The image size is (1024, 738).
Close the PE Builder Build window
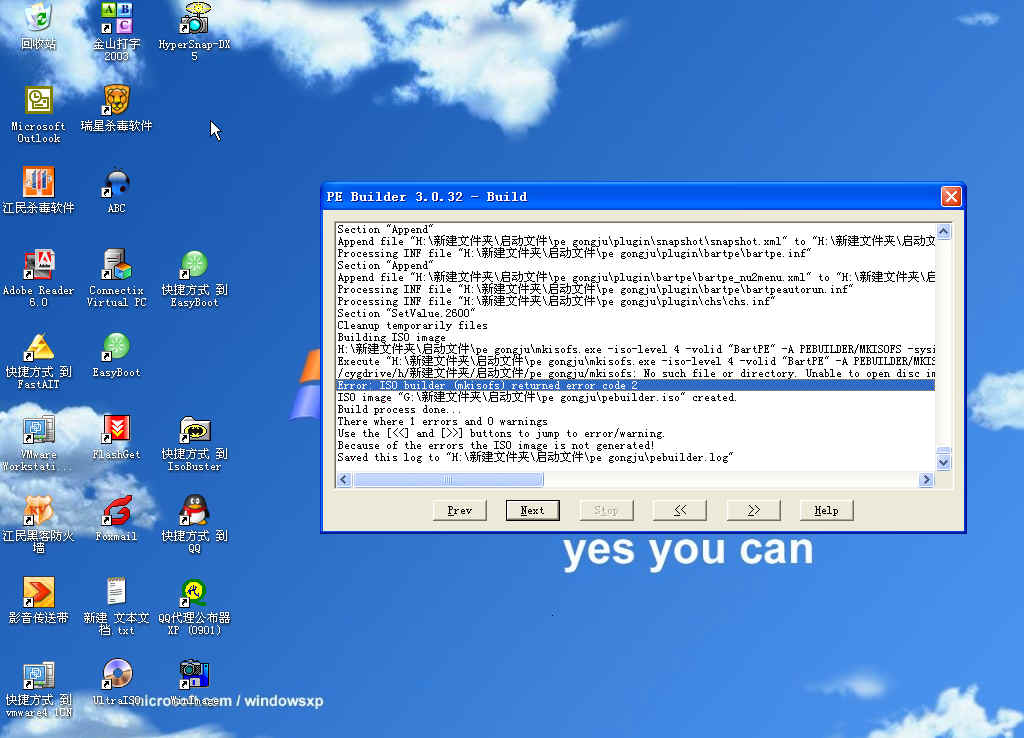click(951, 197)
